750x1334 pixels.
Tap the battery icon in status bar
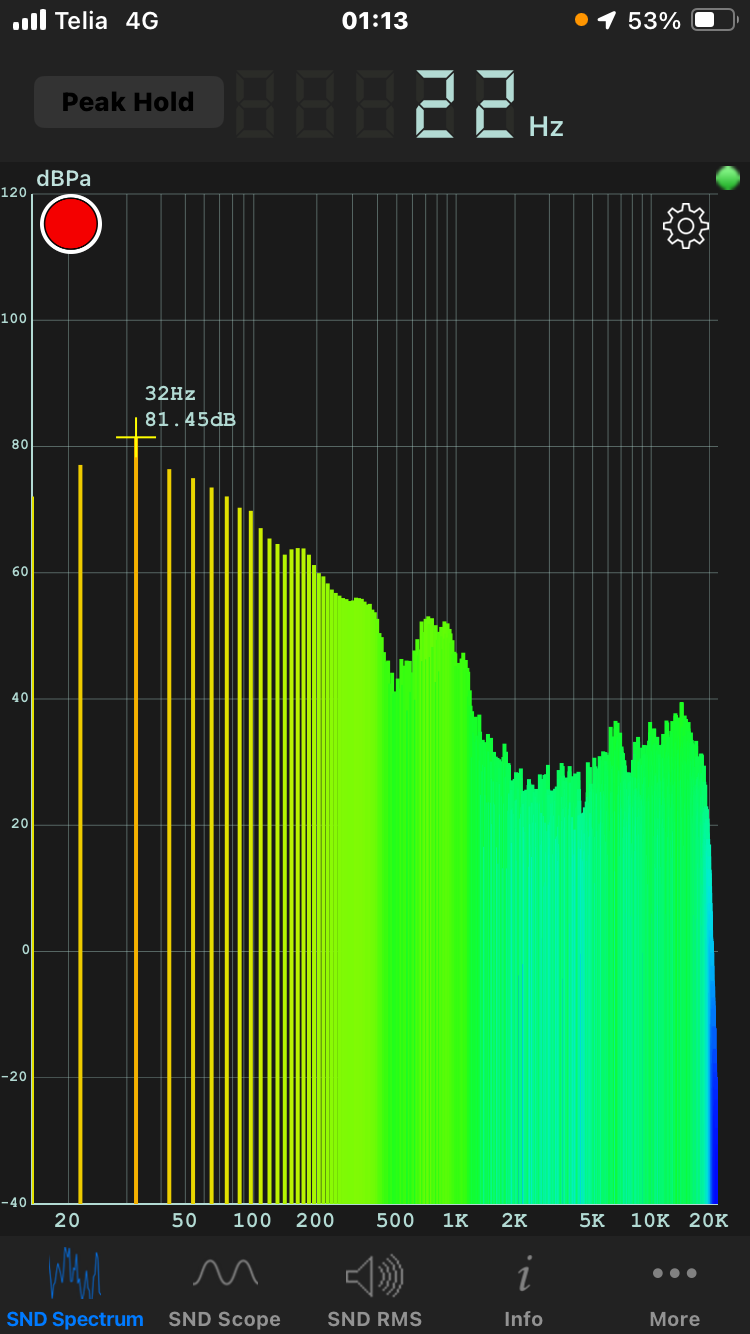pyautogui.click(x=715, y=21)
